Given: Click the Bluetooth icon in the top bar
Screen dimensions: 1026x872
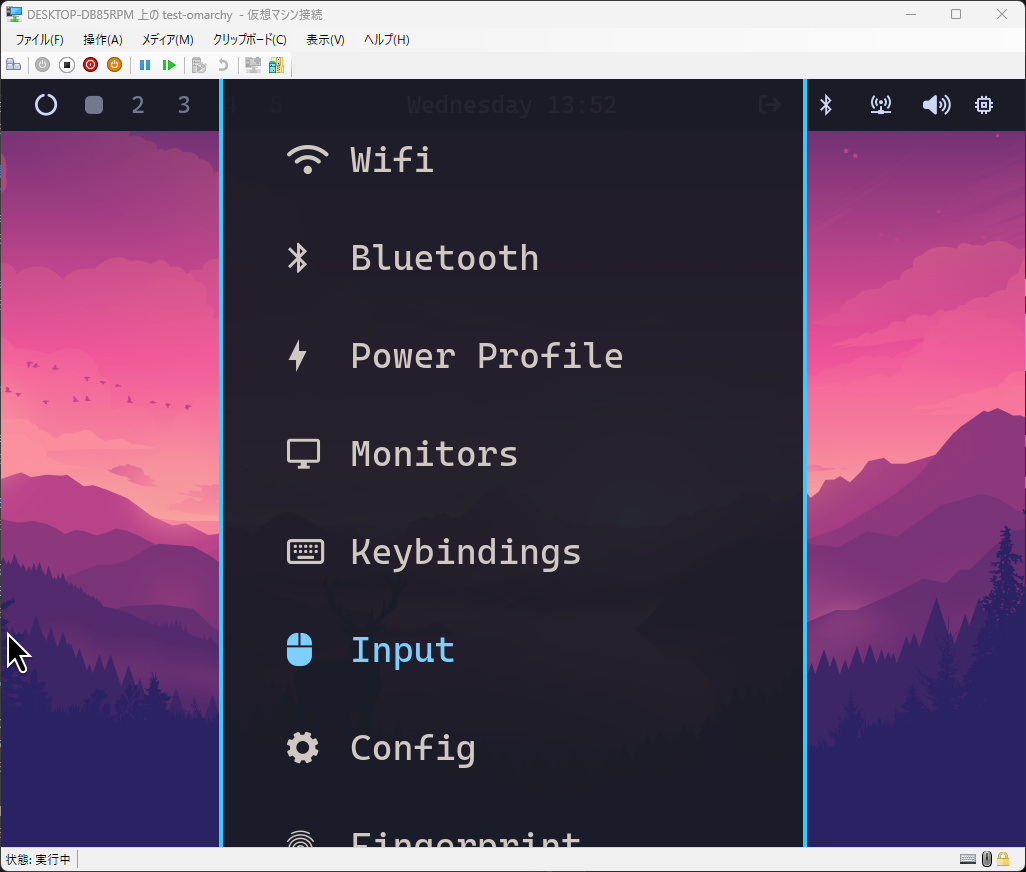Looking at the screenshot, I should 826,105.
